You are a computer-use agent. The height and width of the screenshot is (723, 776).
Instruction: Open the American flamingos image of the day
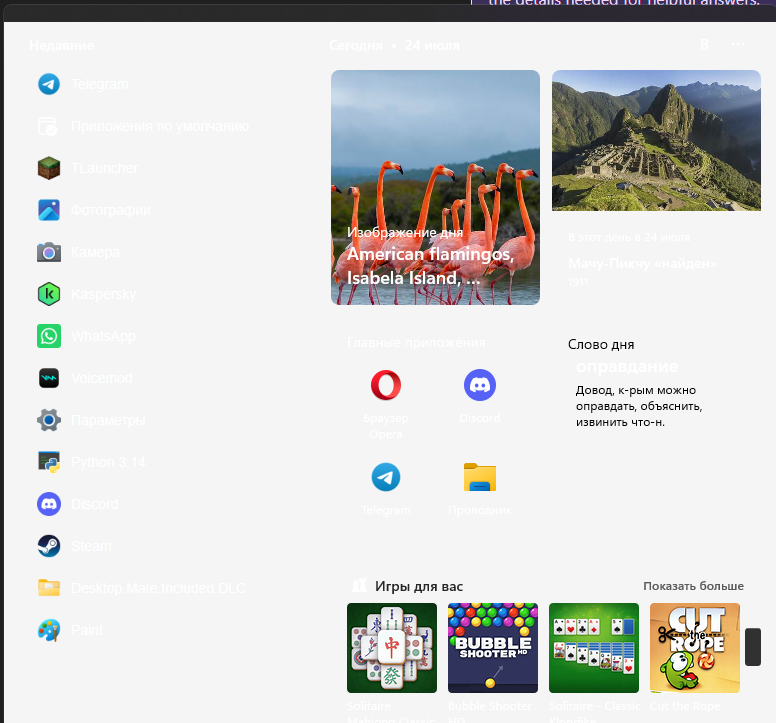coord(436,187)
